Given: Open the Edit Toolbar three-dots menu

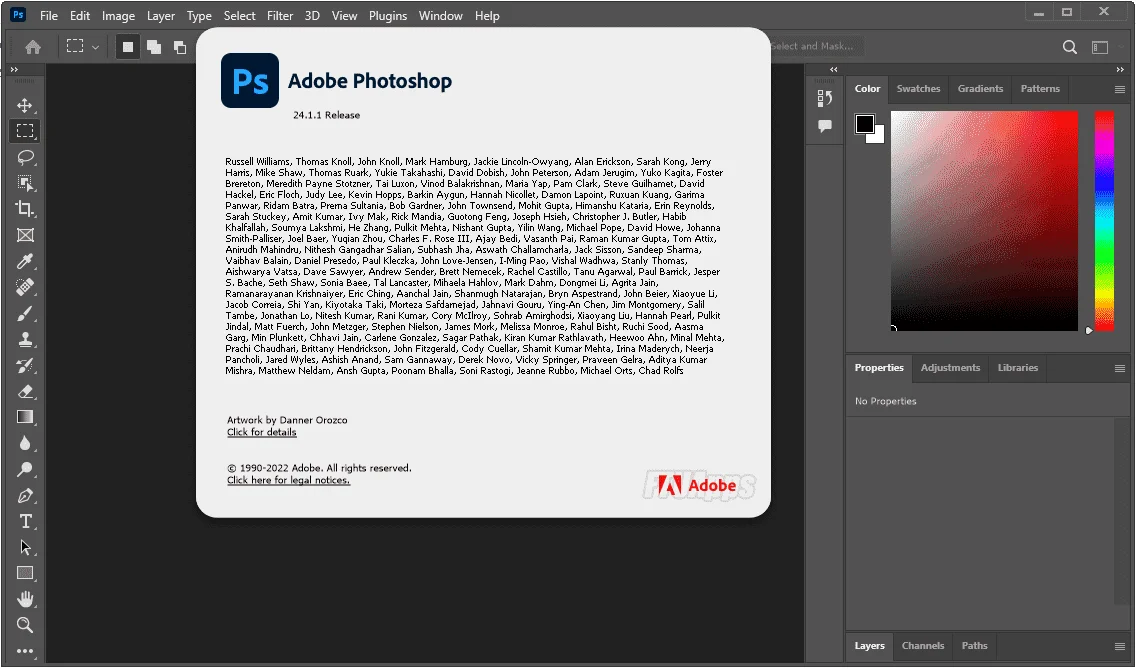Looking at the screenshot, I should (25, 651).
